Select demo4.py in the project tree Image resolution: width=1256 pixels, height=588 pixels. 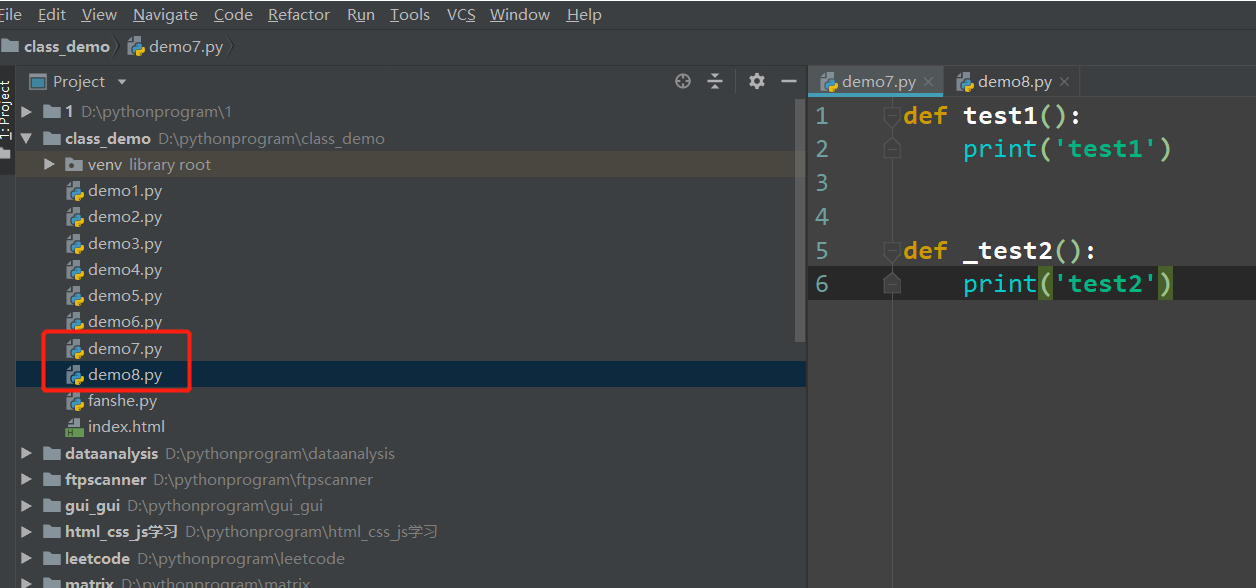click(x=125, y=269)
